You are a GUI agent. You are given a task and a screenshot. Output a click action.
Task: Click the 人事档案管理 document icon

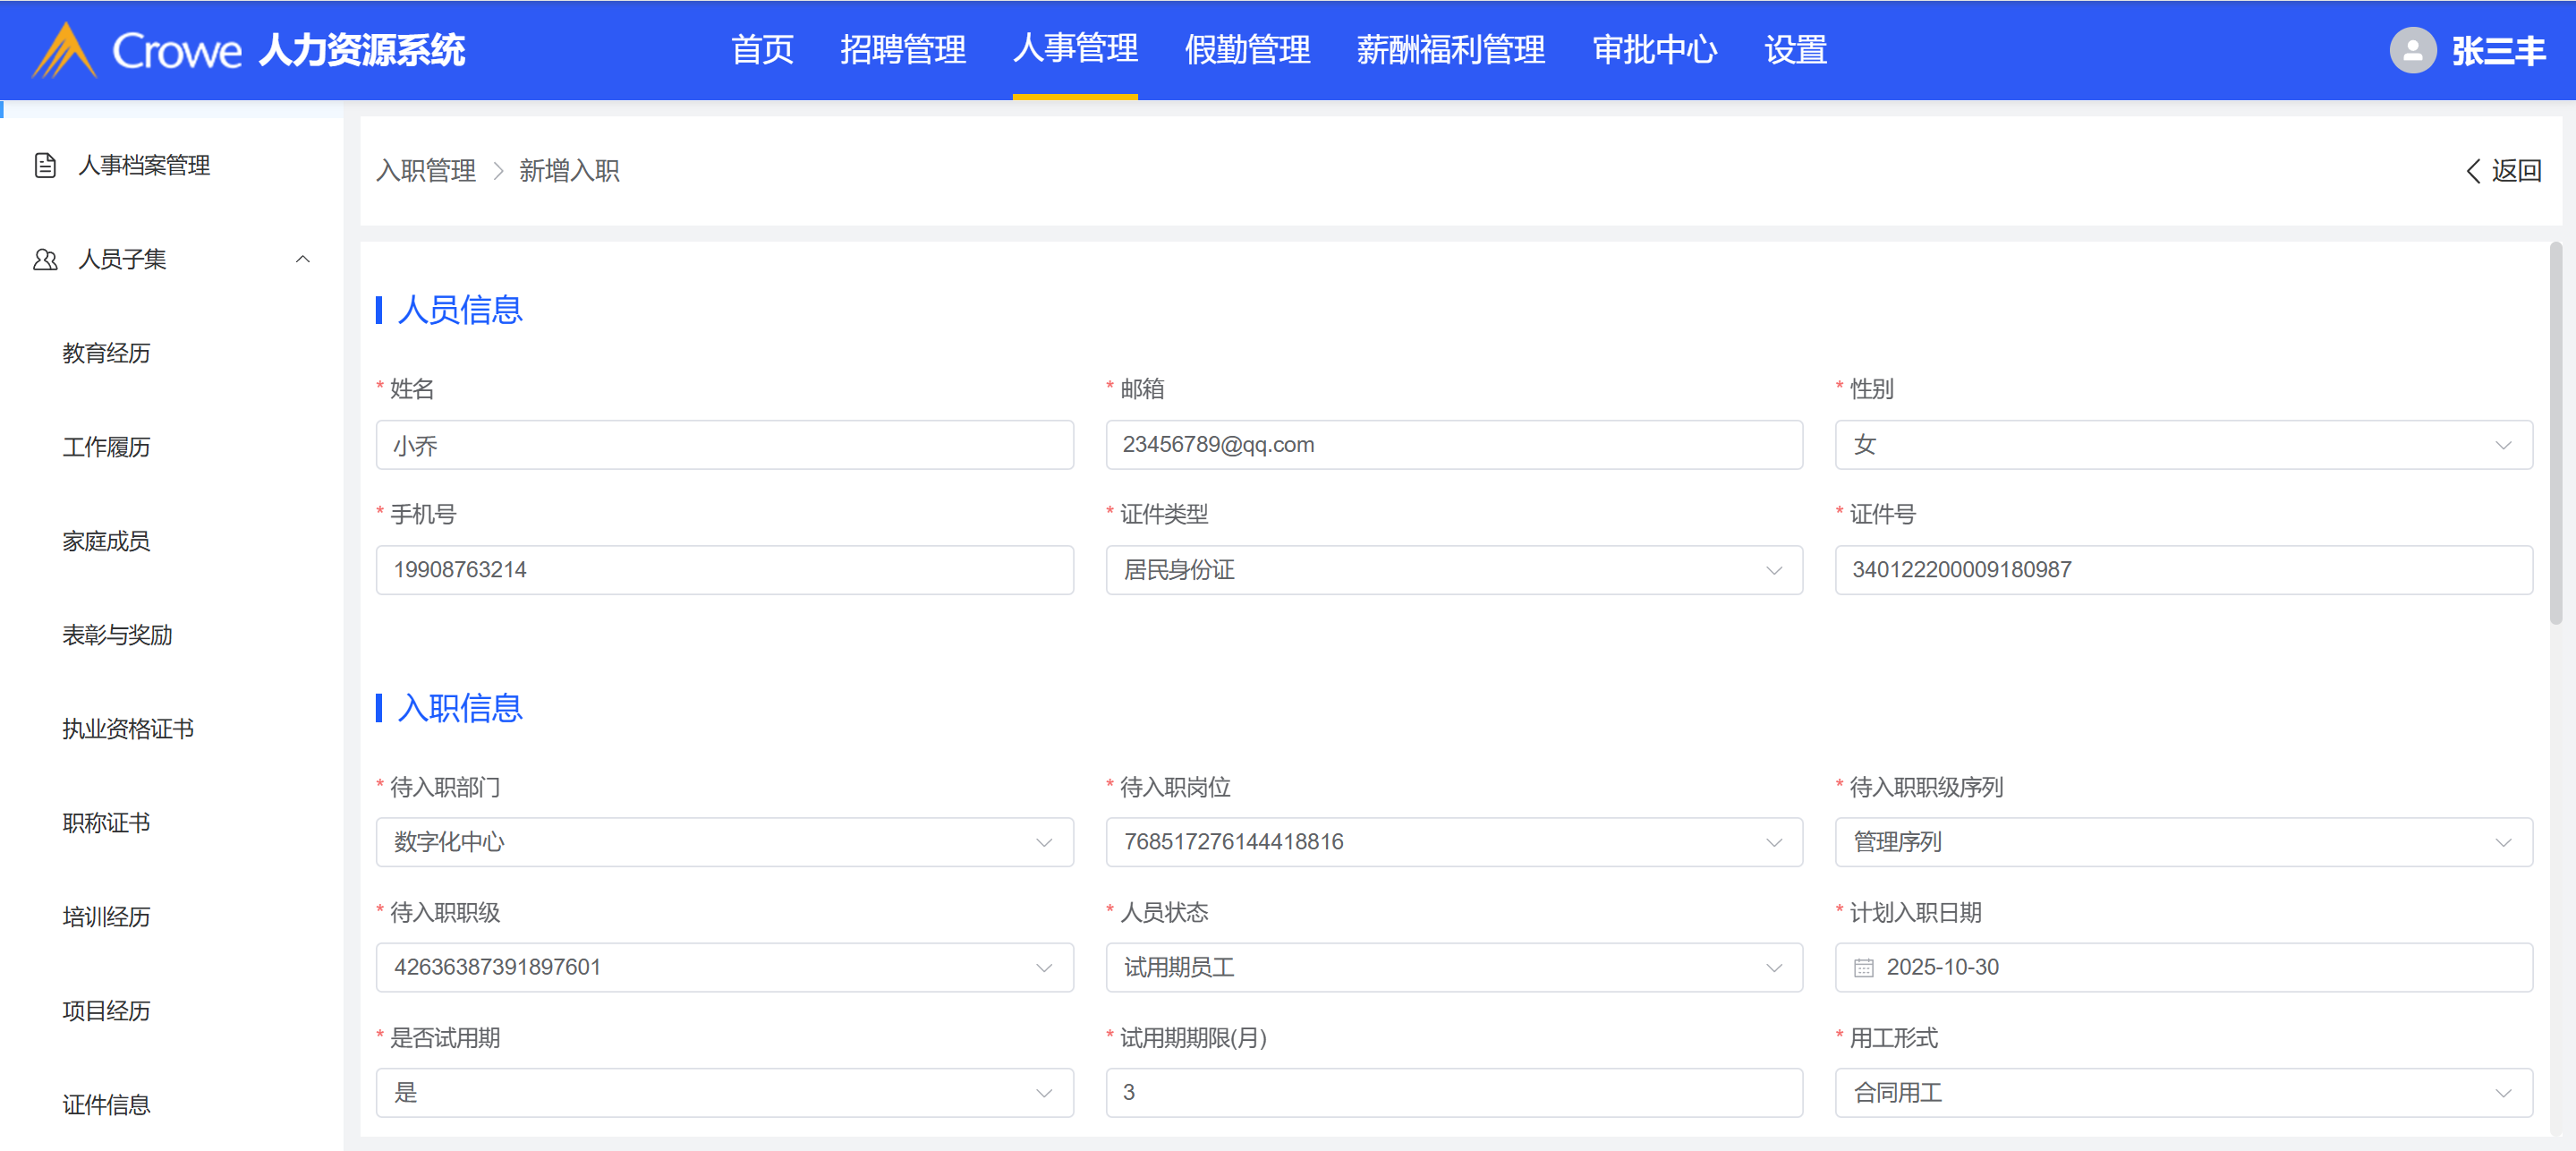(x=45, y=165)
